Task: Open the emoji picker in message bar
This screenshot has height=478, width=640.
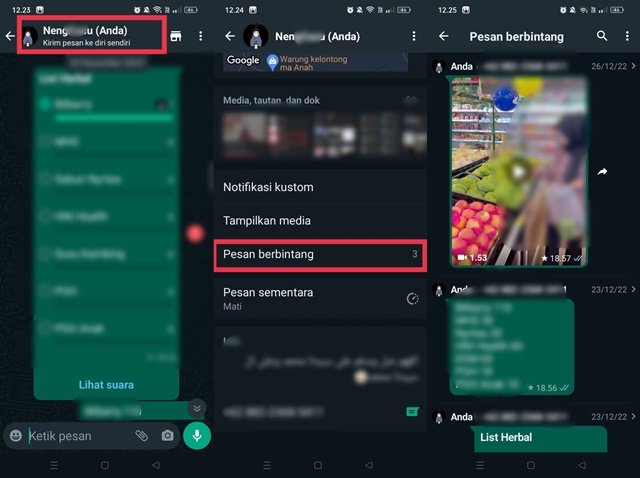Action: click(x=16, y=436)
